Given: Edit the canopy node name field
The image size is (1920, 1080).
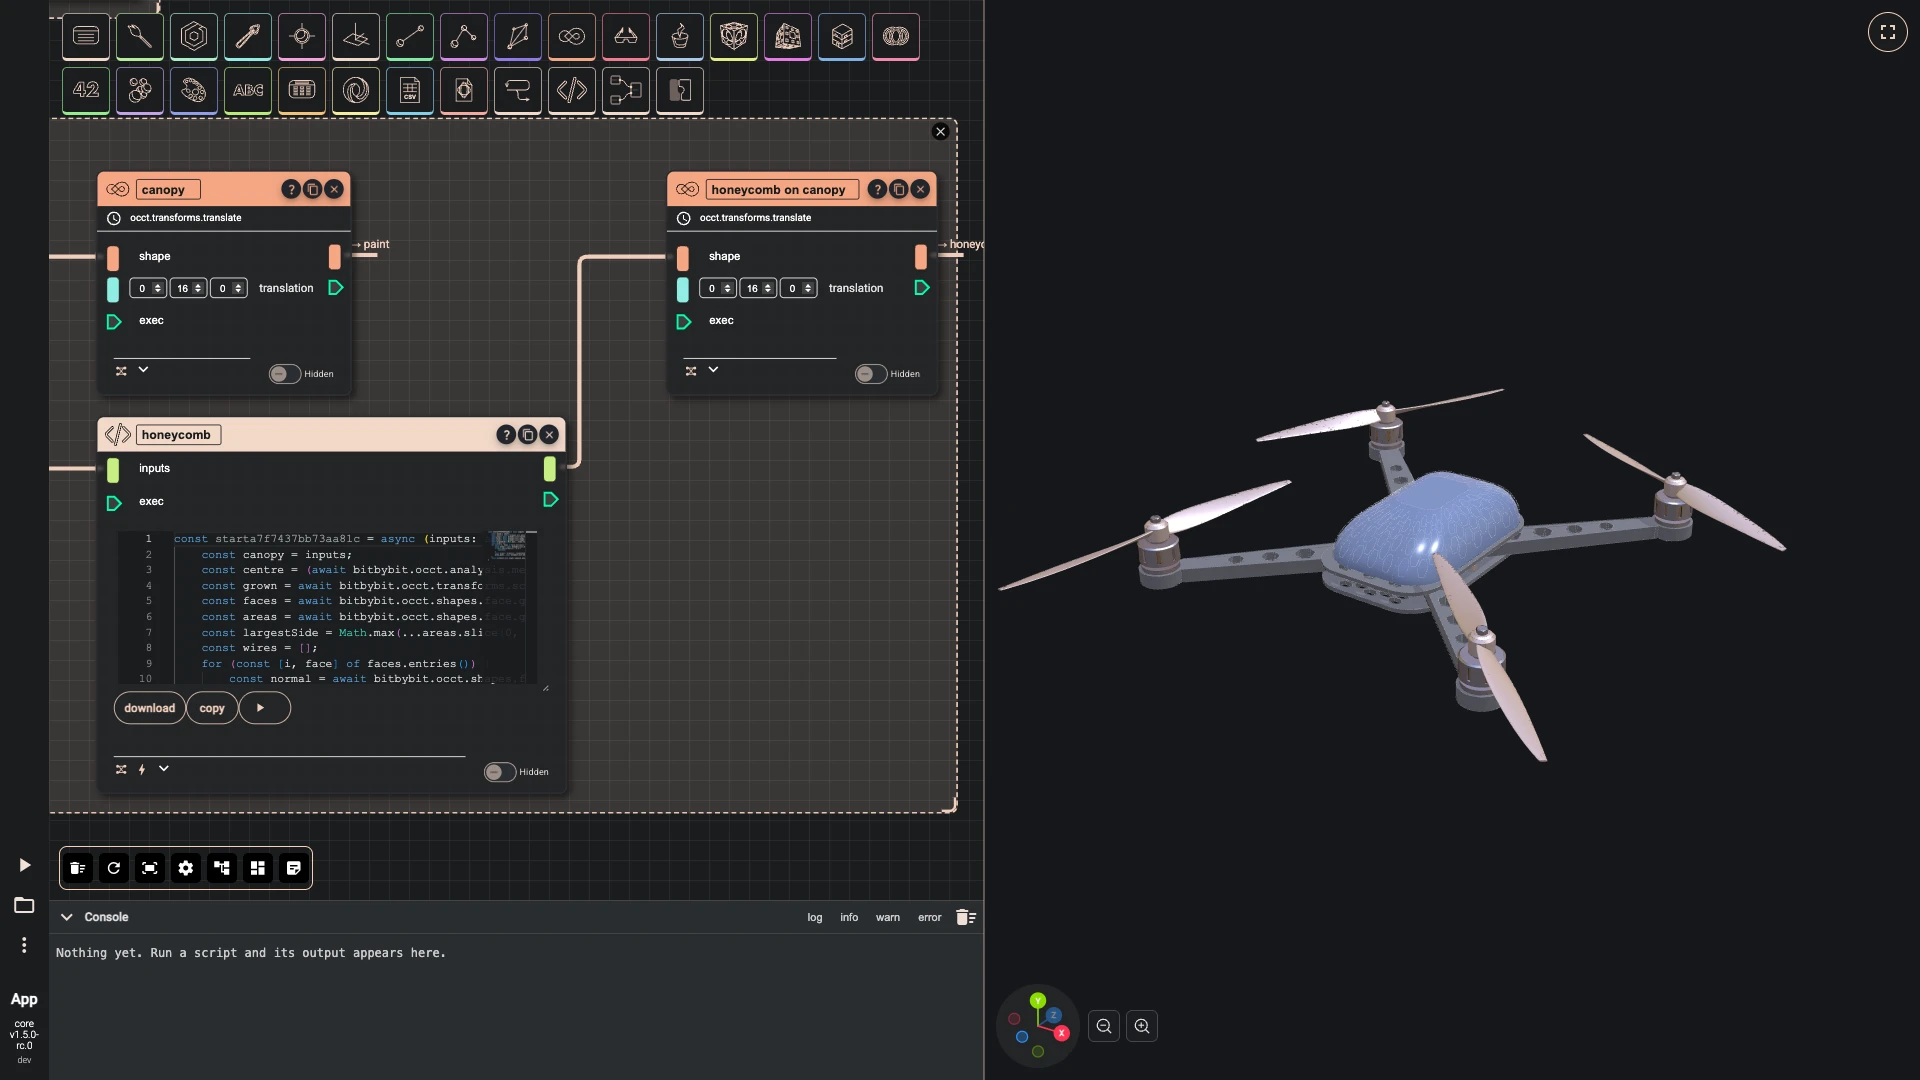Looking at the screenshot, I should pyautogui.click(x=168, y=189).
